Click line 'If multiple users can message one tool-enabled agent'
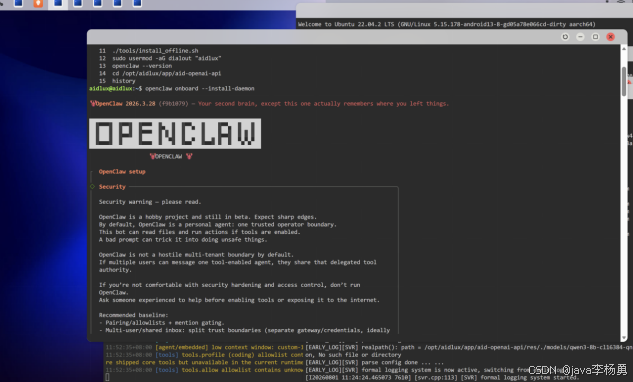Viewport: 633px width, 382px height. pos(237,262)
